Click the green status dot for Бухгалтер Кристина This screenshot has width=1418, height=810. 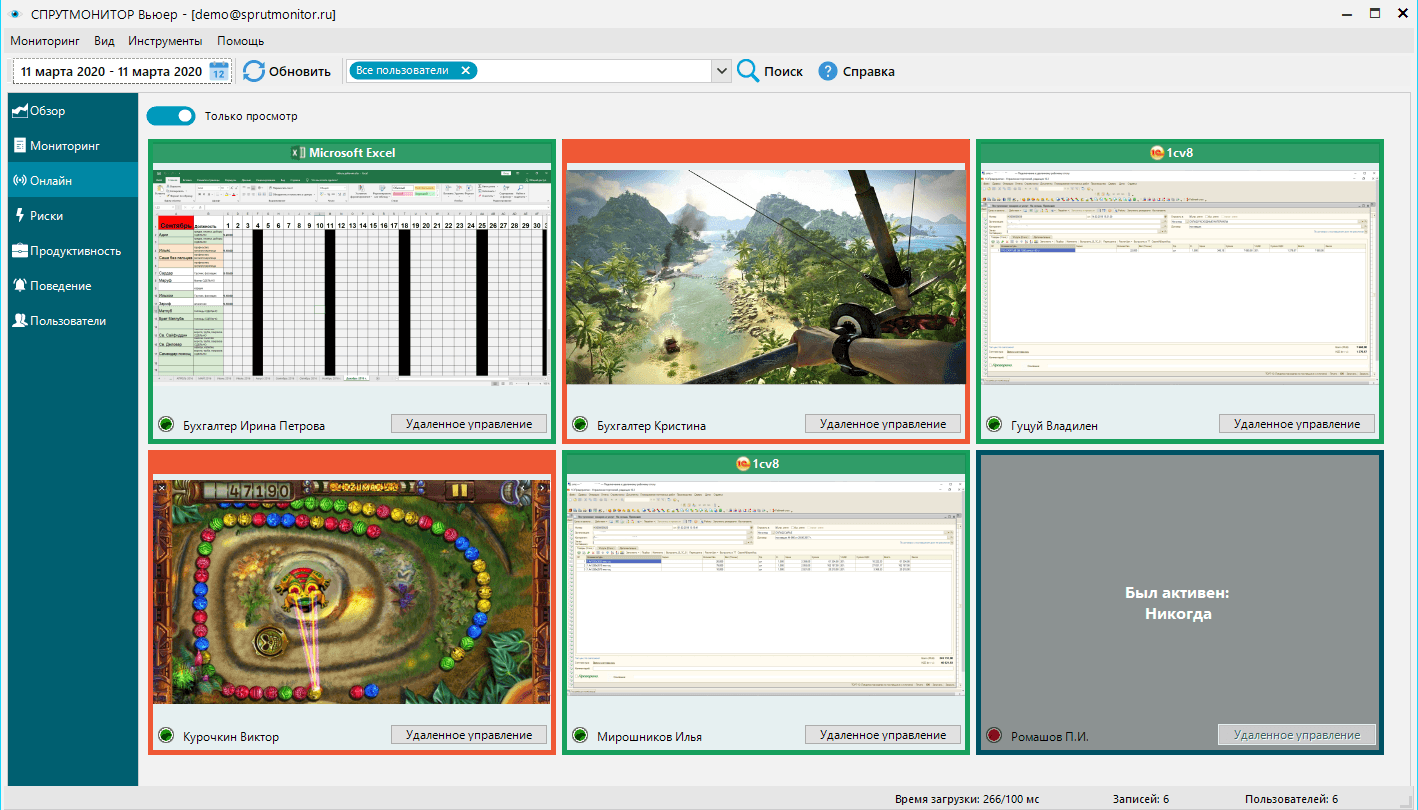pyautogui.click(x=580, y=425)
